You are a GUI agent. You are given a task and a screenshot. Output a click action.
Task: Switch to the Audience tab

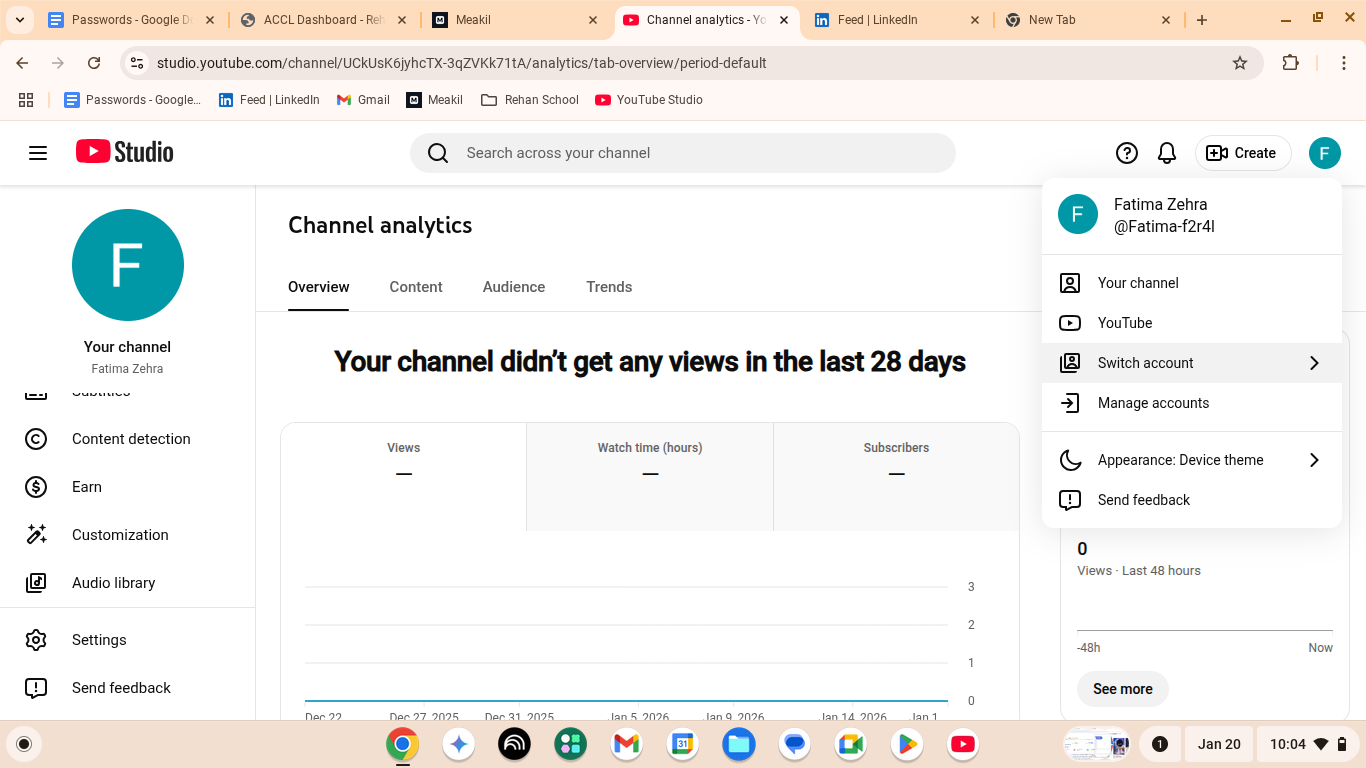tap(514, 287)
